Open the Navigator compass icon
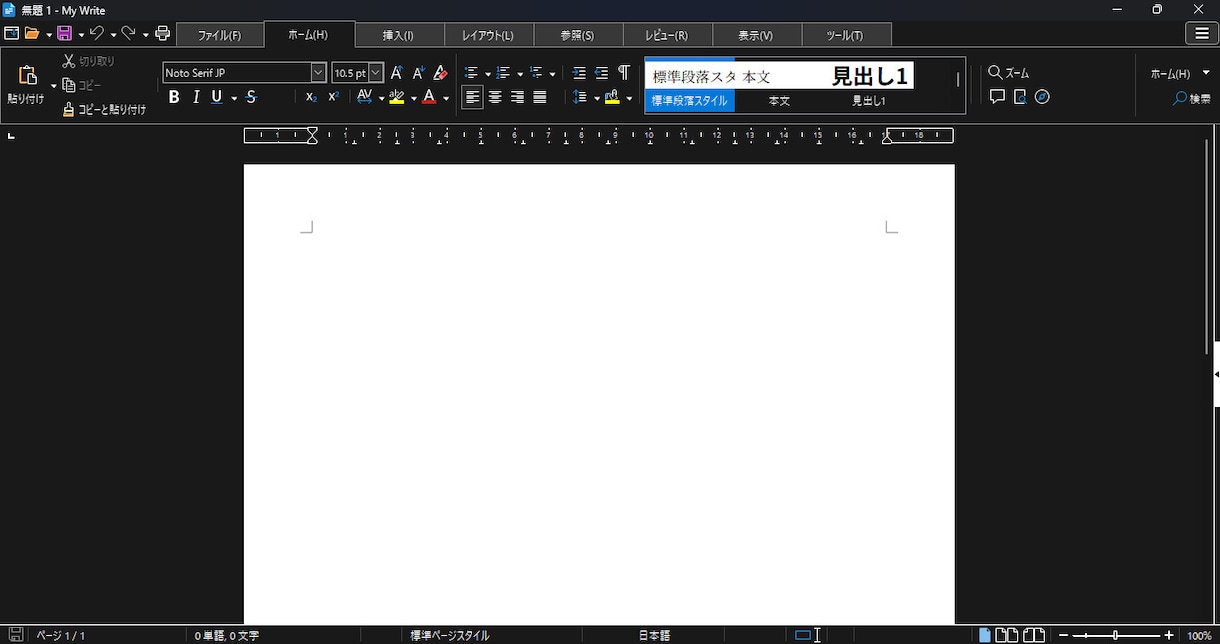This screenshot has height=644, width=1220. 1042,97
